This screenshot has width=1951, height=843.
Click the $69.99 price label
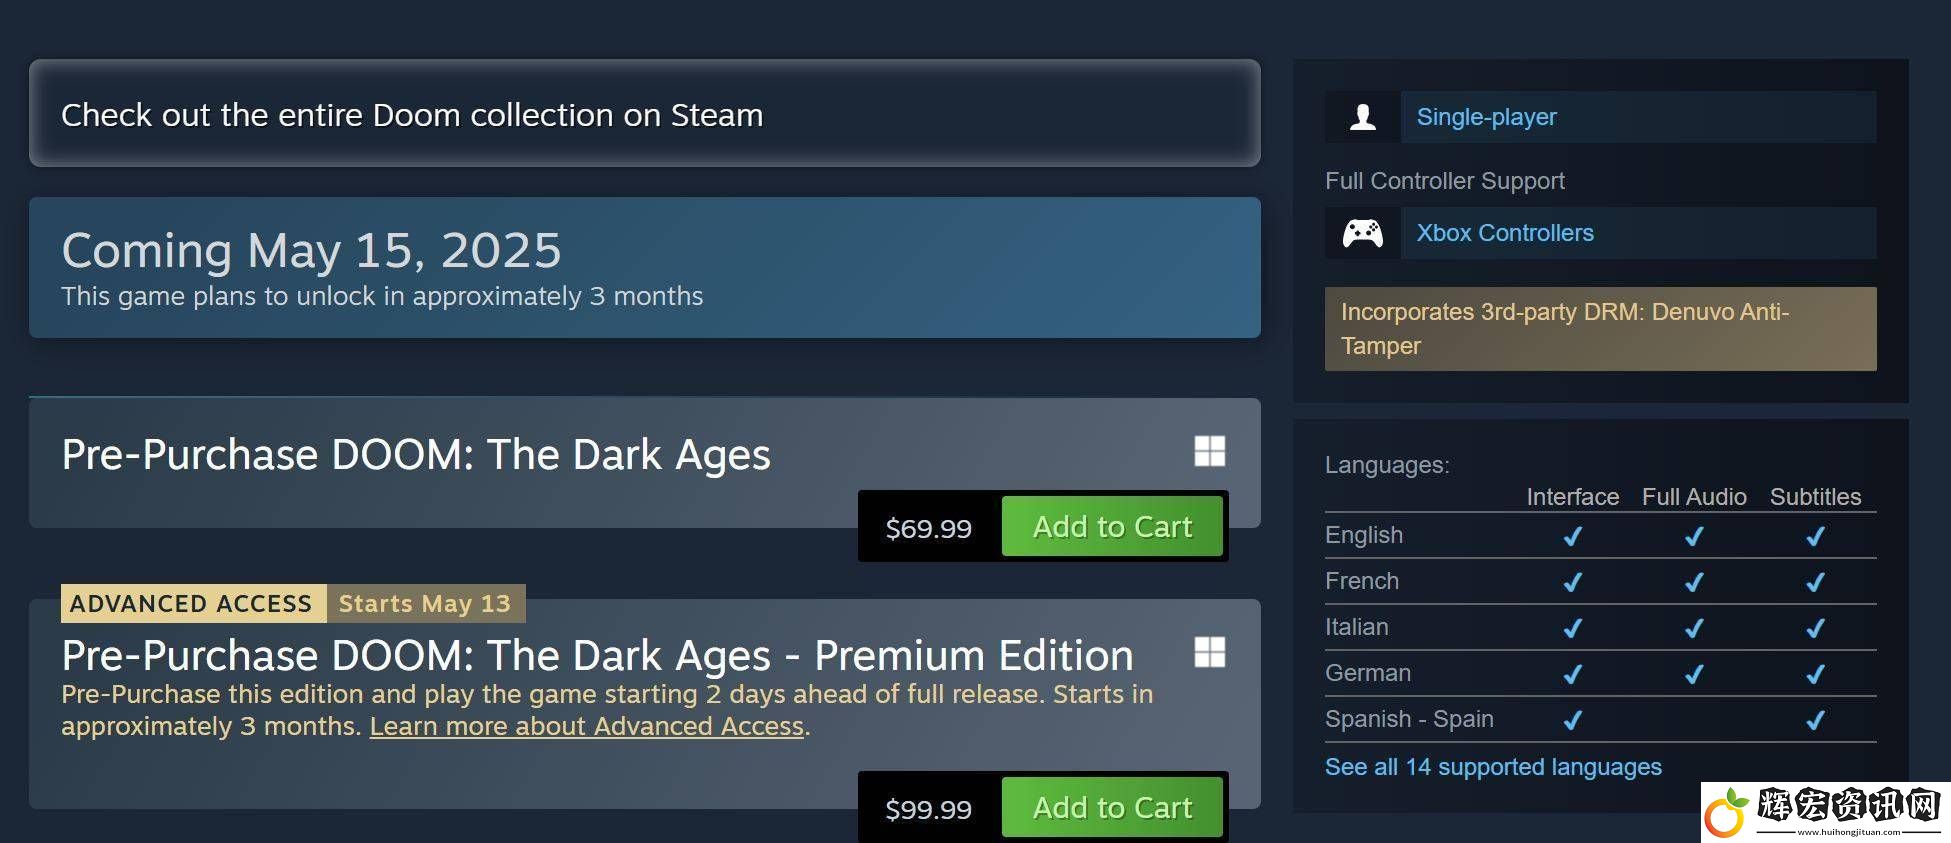click(x=929, y=528)
